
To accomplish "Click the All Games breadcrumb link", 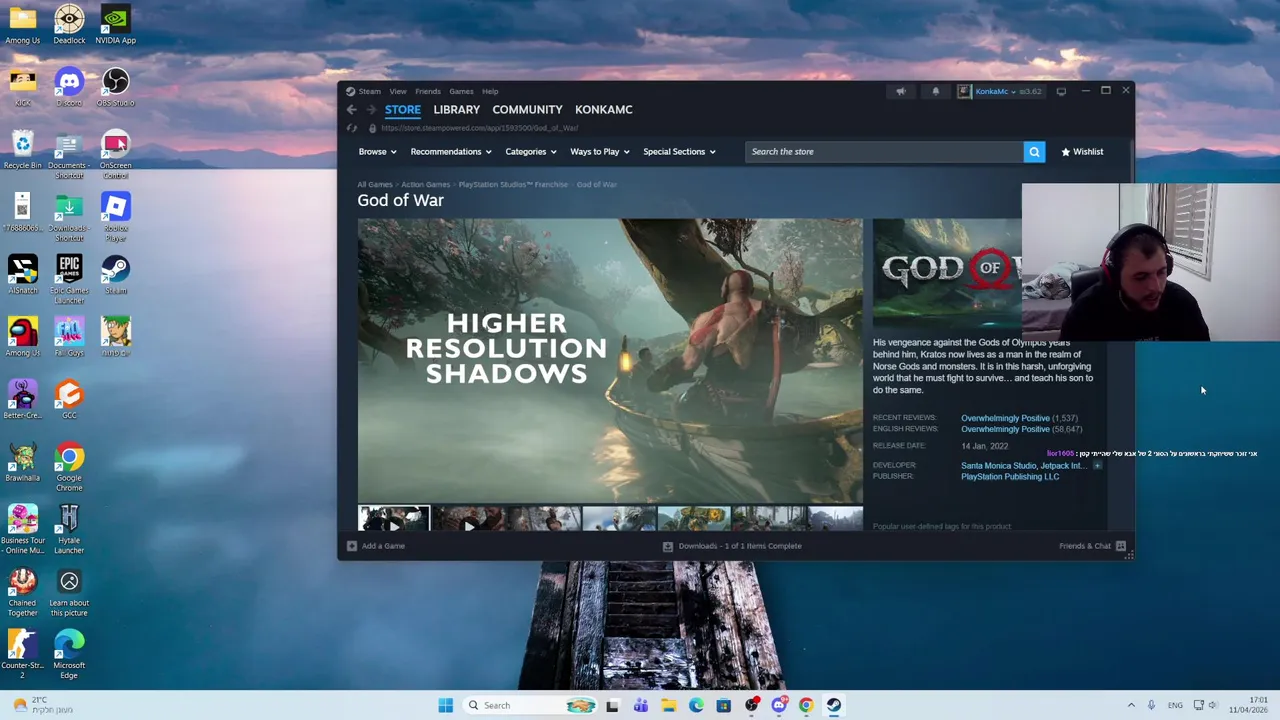I will tap(375, 185).
